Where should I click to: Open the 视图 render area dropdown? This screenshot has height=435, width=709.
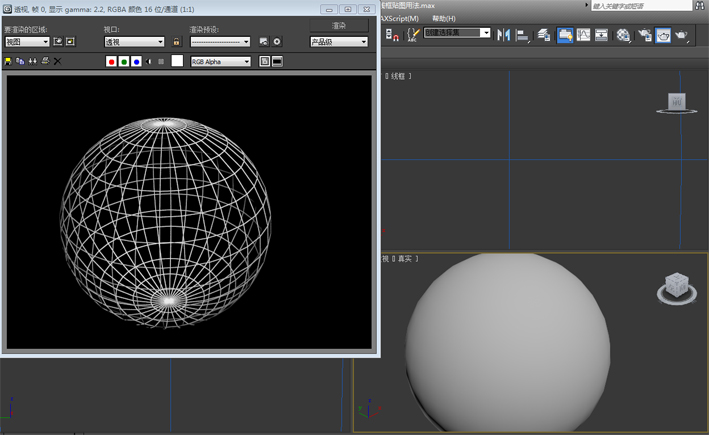click(x=27, y=42)
